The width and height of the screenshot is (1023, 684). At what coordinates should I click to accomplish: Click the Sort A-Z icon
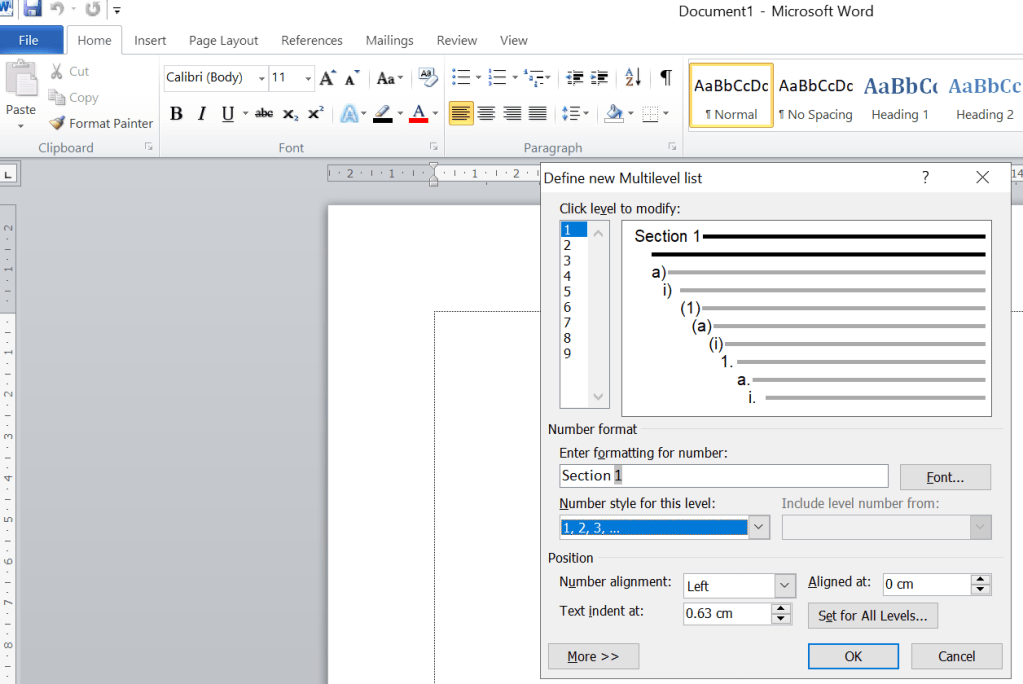633,78
